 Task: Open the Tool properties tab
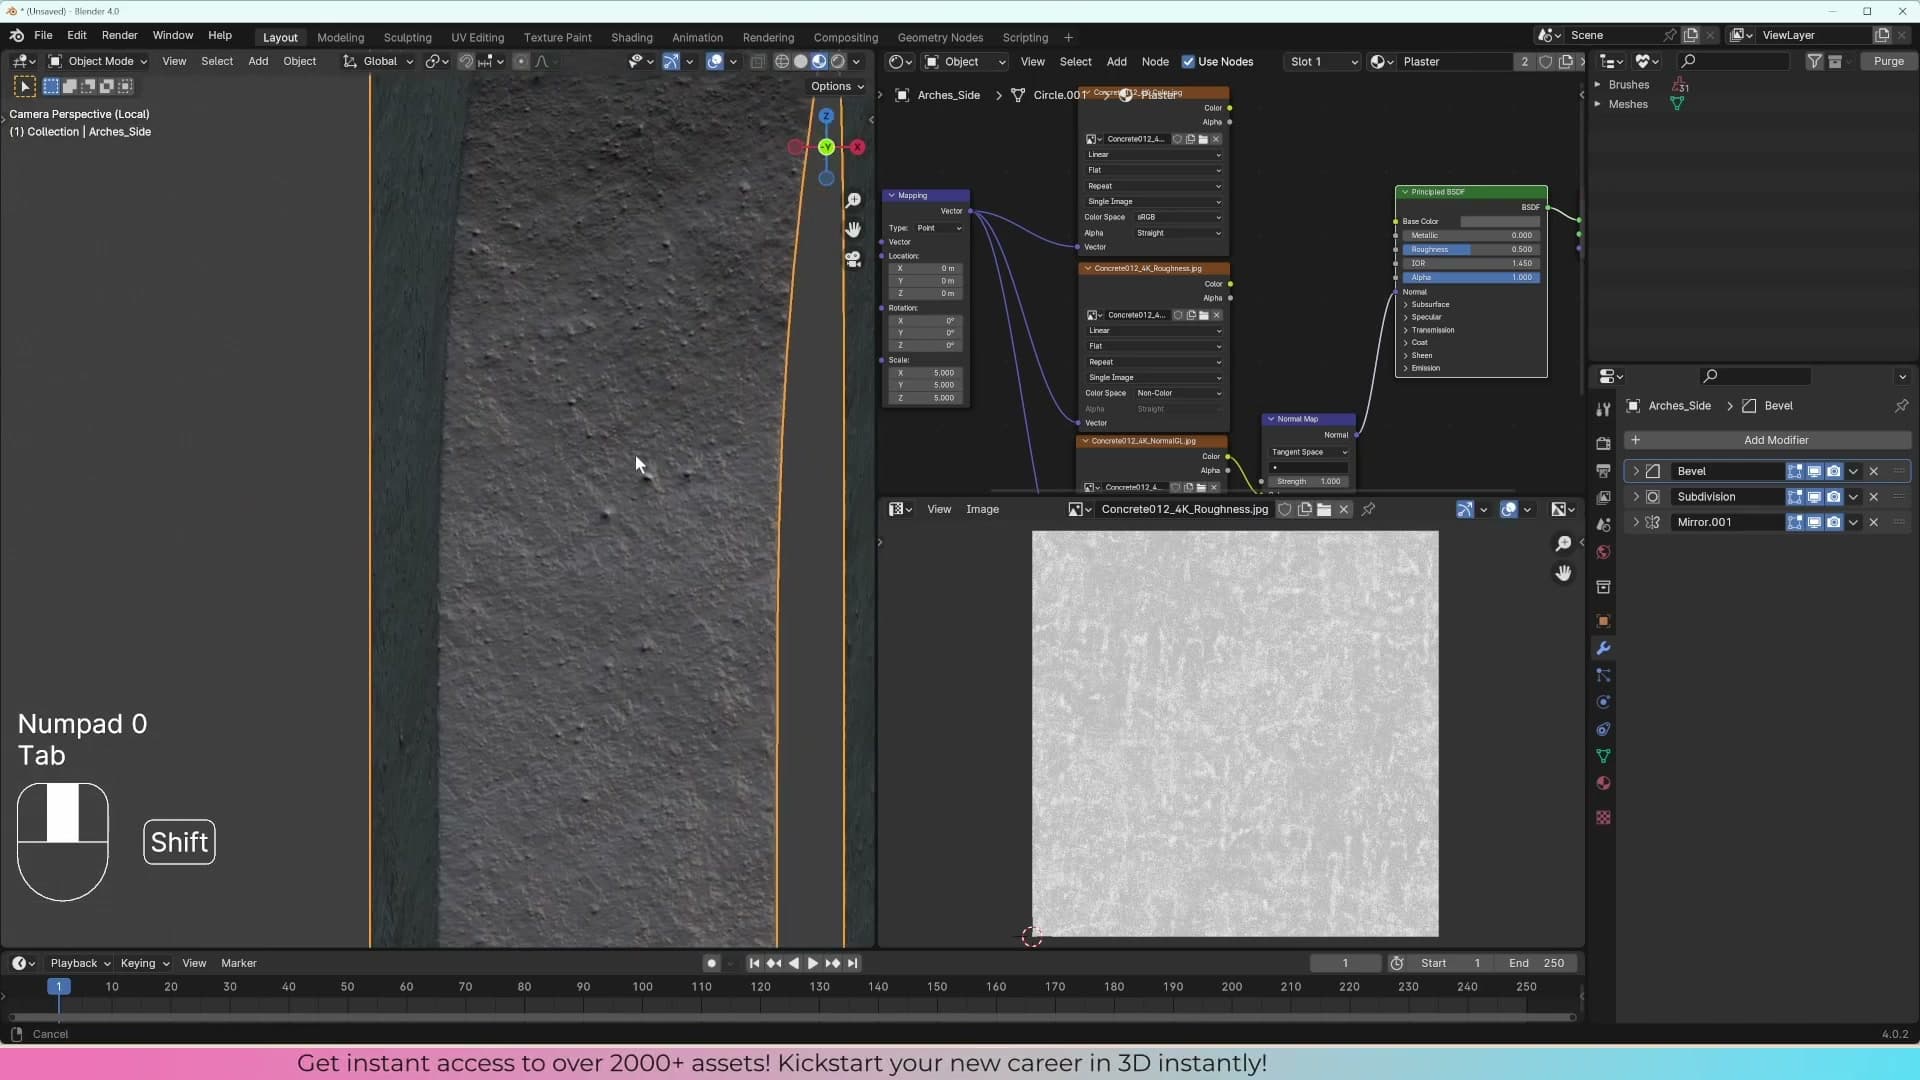point(1603,409)
